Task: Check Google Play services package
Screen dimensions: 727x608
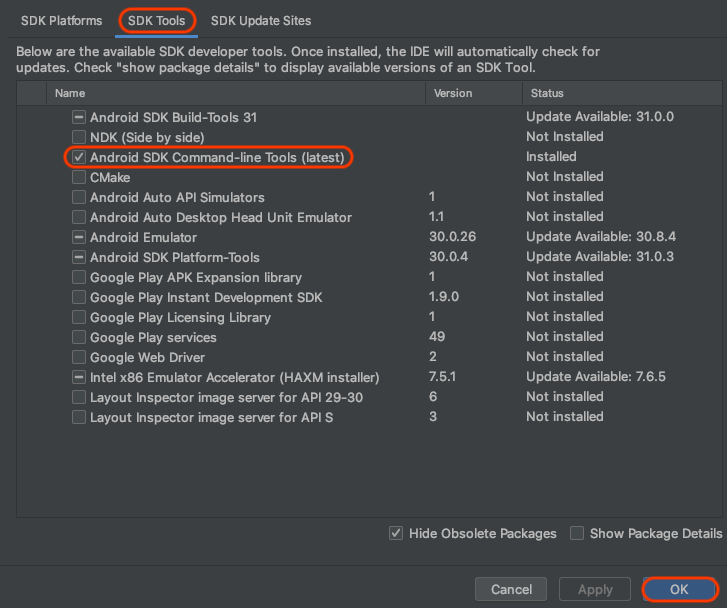Action: click(x=79, y=337)
